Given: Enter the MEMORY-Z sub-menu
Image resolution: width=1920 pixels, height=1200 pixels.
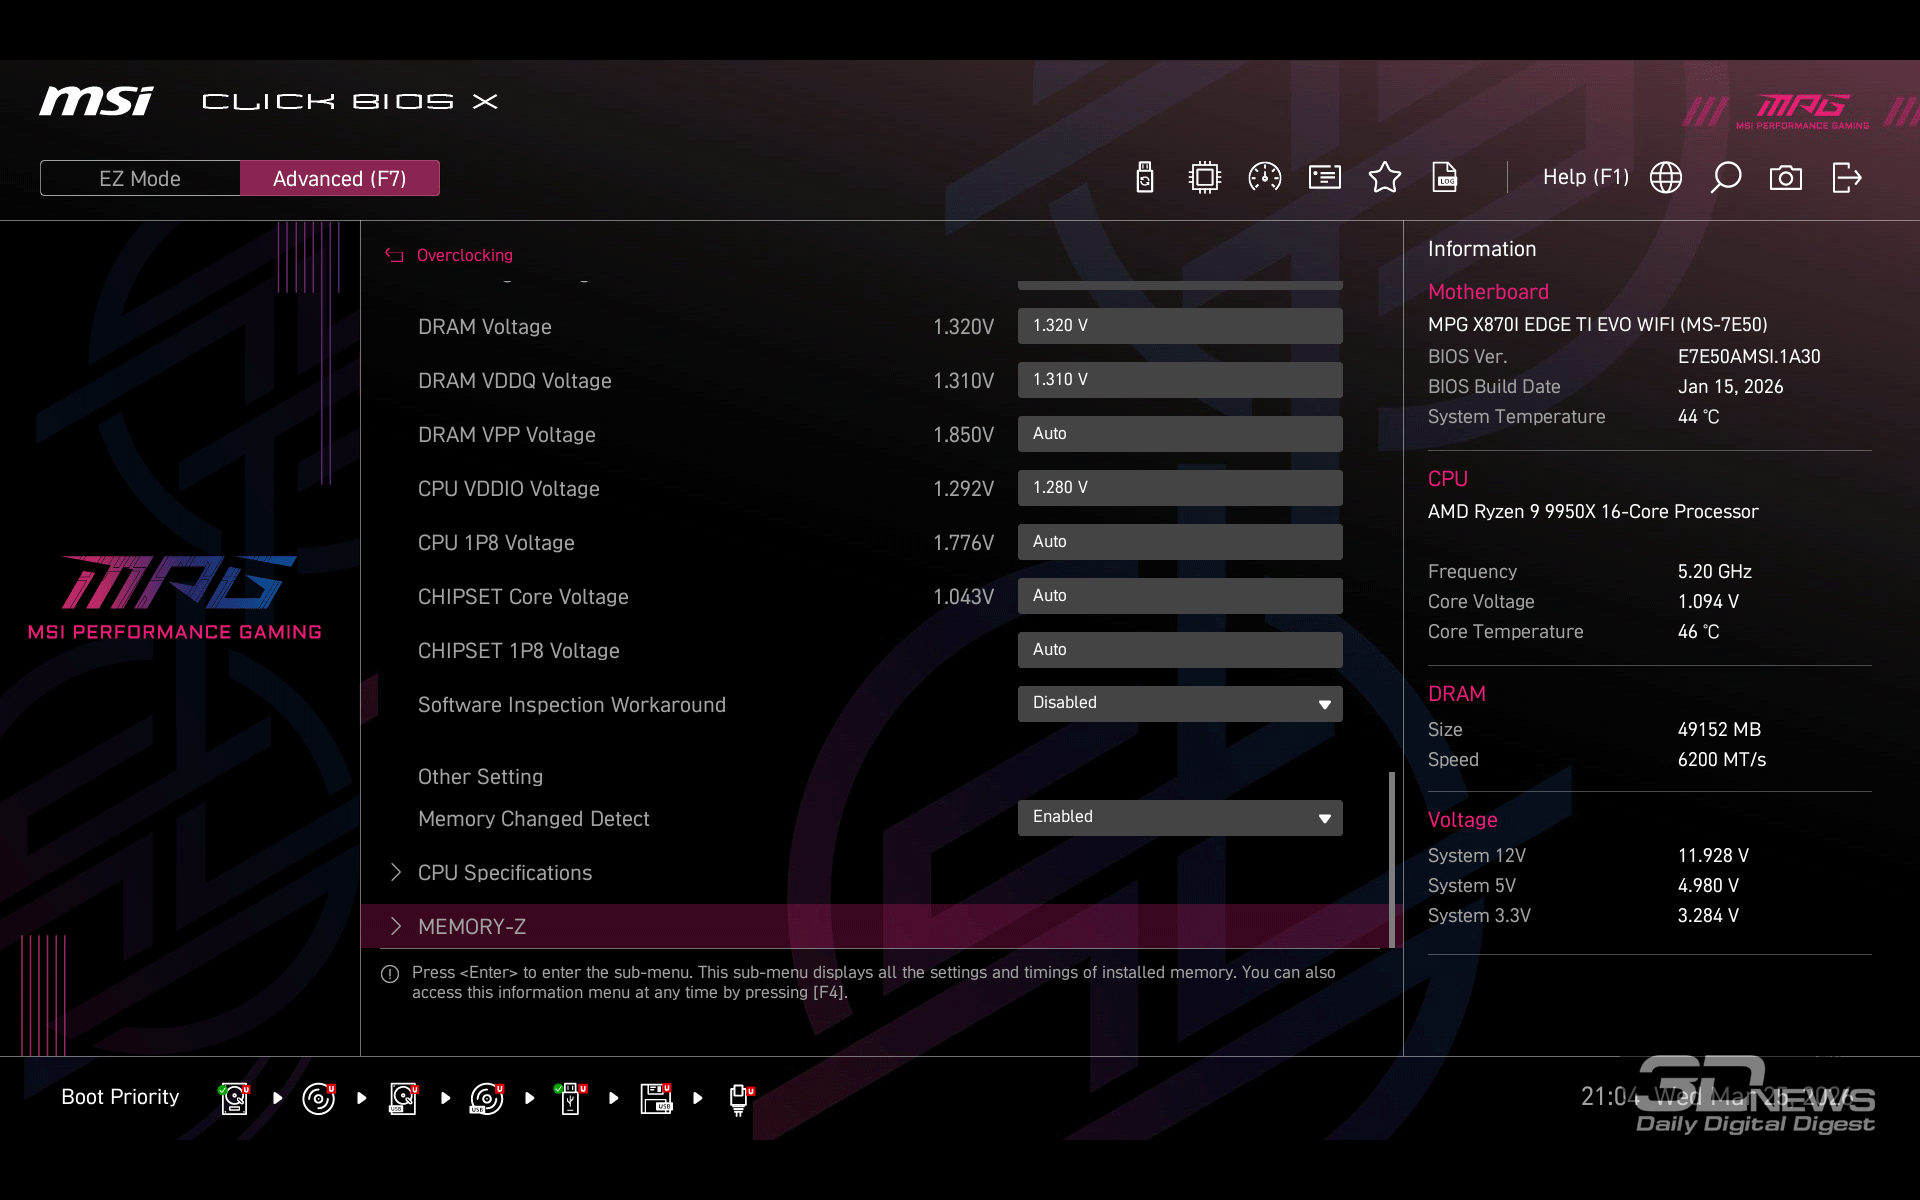Looking at the screenshot, I should [x=472, y=927].
